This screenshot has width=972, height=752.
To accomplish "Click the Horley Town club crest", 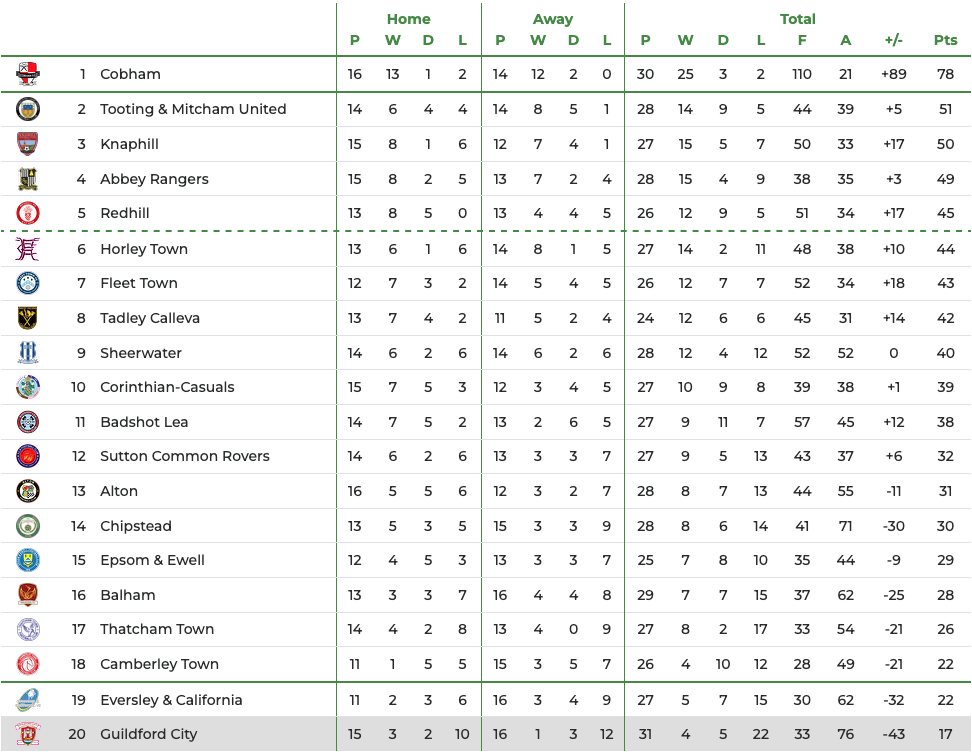I will (28, 249).
